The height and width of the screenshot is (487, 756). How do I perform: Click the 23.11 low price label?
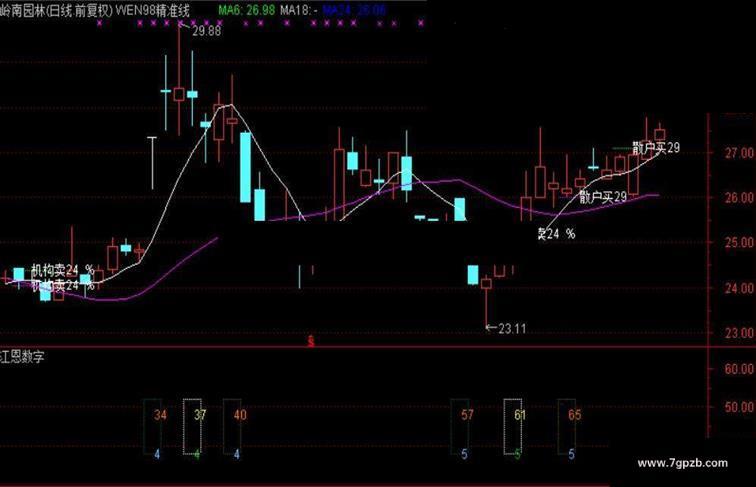[512, 329]
